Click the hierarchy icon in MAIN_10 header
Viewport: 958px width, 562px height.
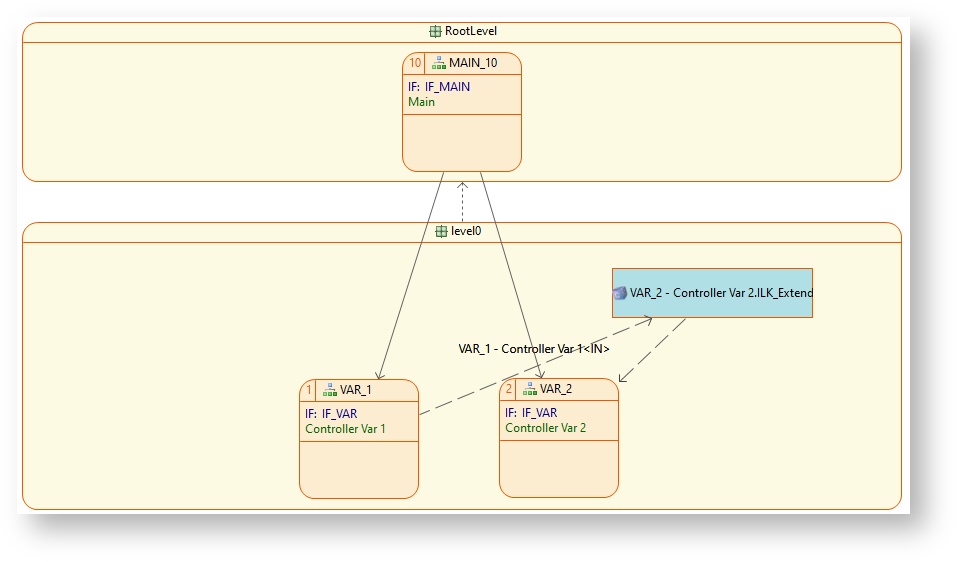(438, 64)
